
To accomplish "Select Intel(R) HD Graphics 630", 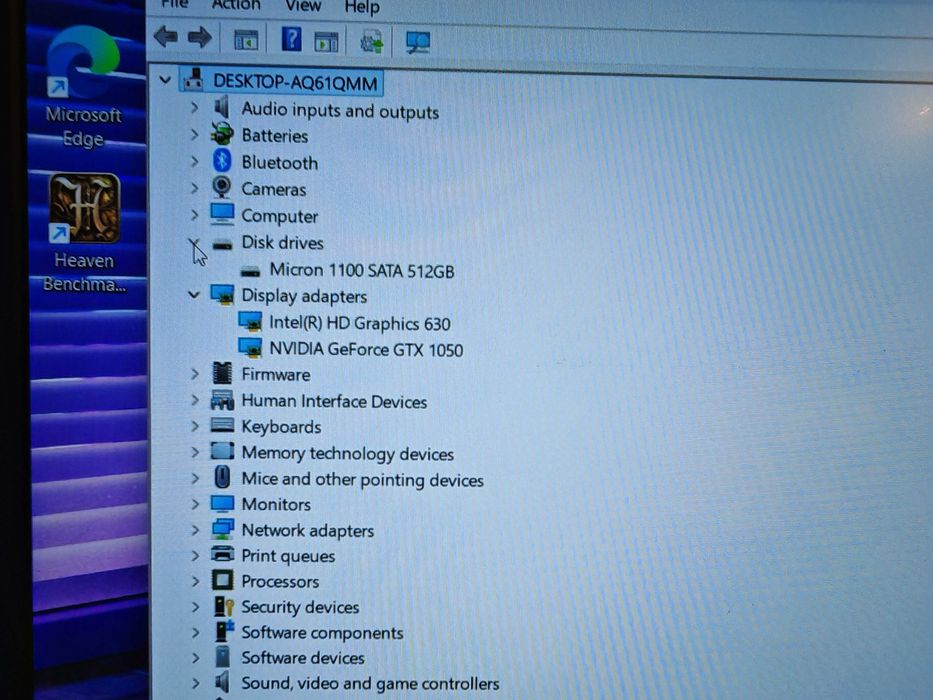I will pos(360,323).
